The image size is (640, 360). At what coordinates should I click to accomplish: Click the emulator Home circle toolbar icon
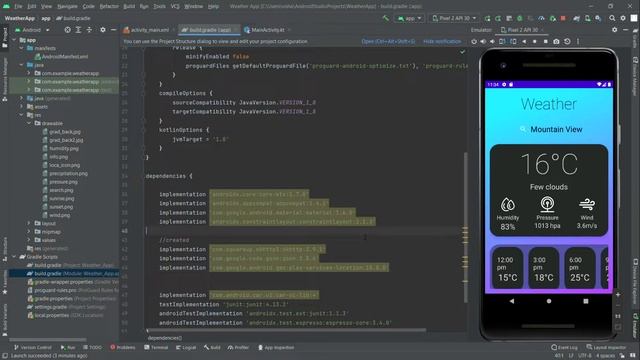pyautogui.click(x=535, y=42)
